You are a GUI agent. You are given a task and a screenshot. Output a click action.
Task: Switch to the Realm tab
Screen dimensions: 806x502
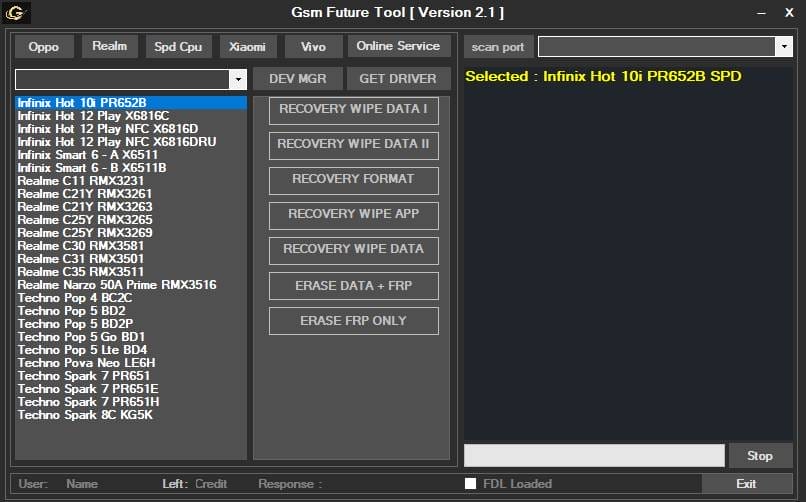pos(109,46)
